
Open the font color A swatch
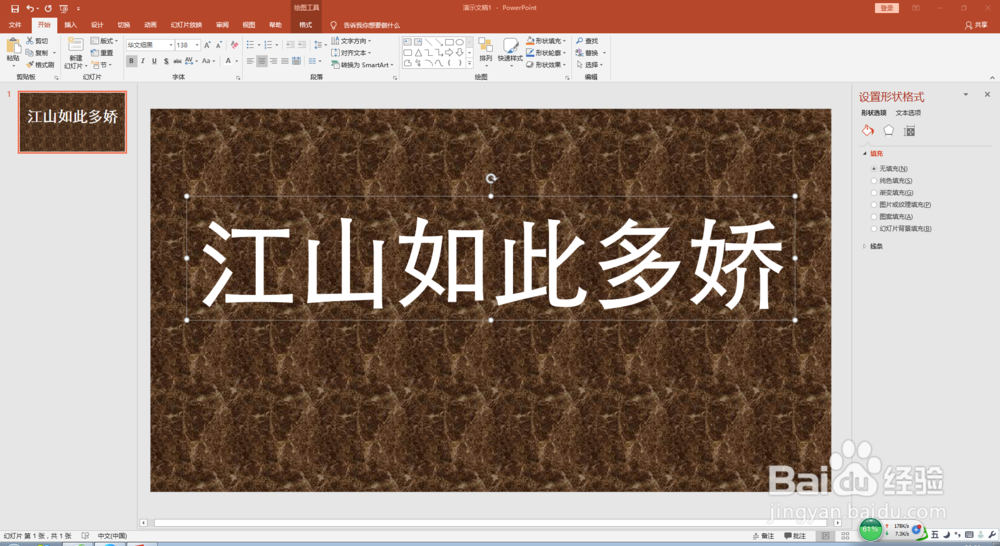click(x=228, y=61)
